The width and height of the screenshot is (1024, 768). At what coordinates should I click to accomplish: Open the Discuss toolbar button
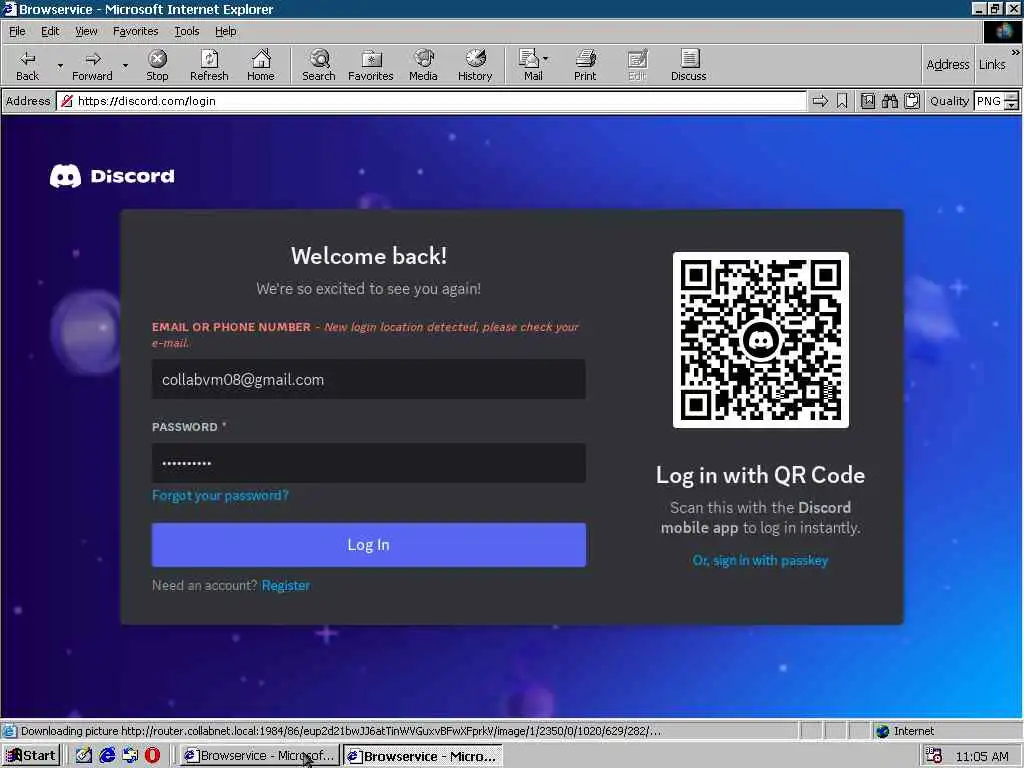(688, 65)
